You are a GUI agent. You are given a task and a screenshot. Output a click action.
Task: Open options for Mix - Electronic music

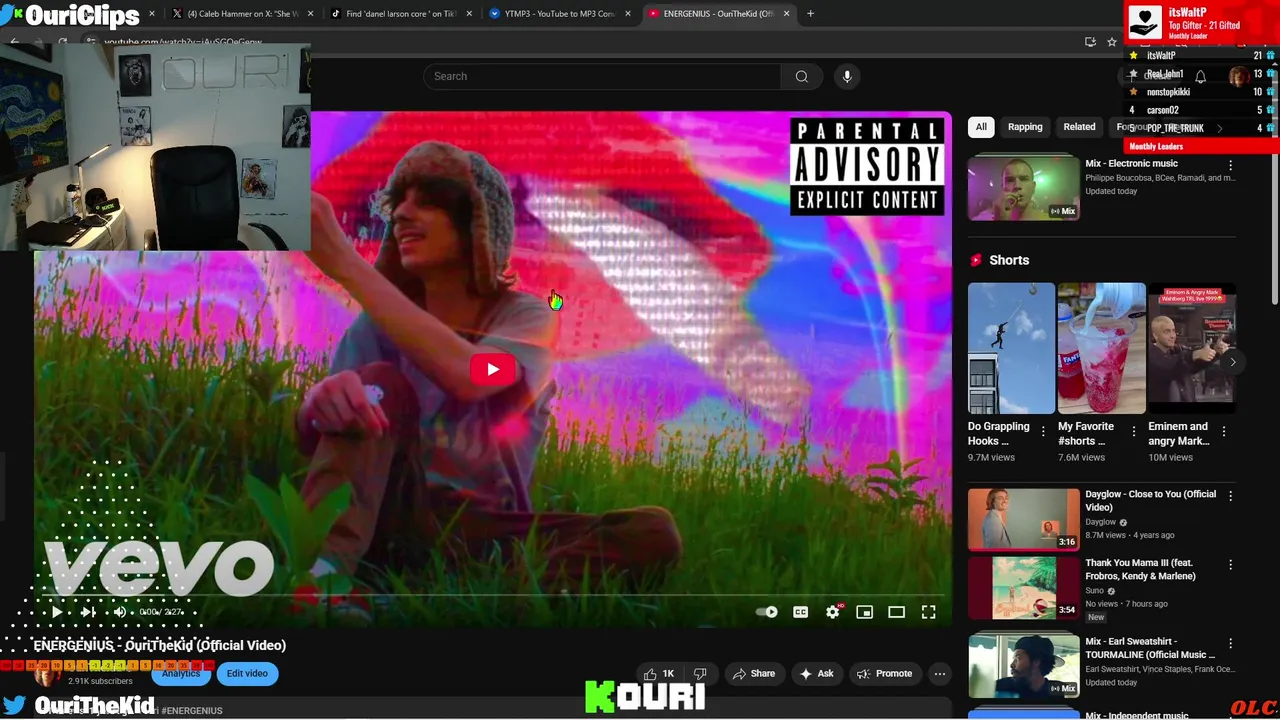(1231, 165)
